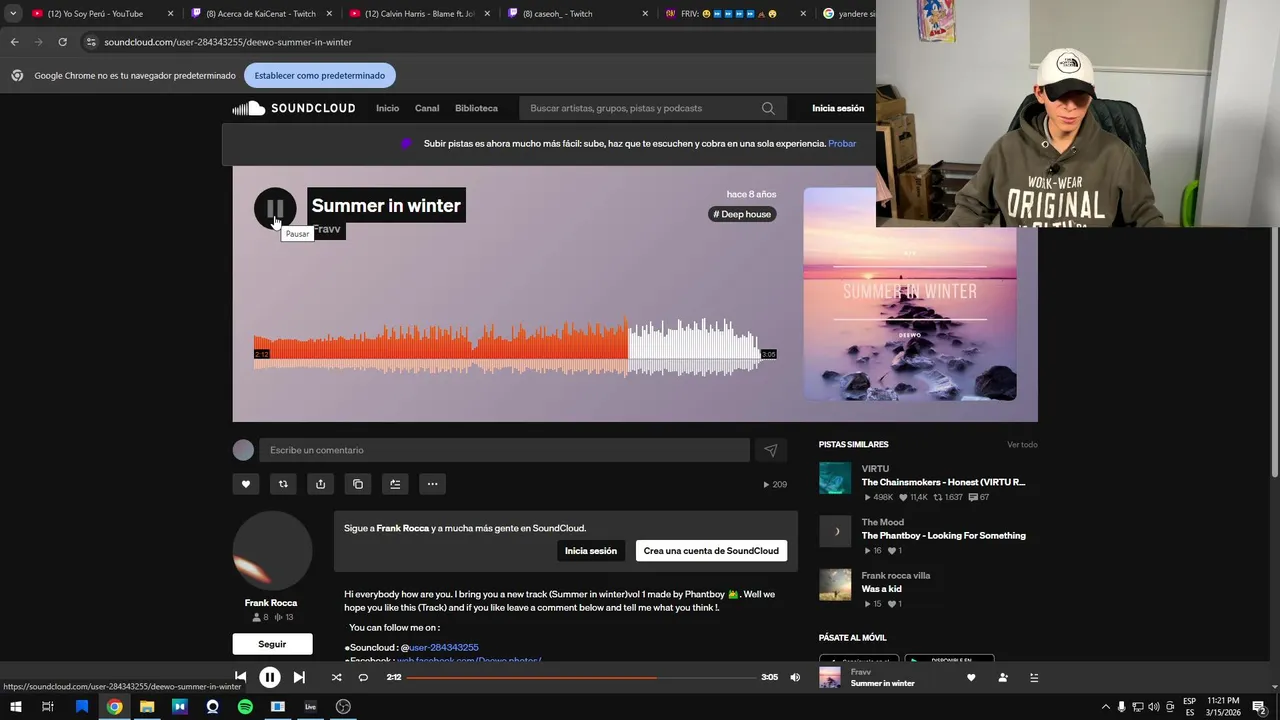This screenshot has width=1280, height=720.
Task: Skip to next track in bottom player
Action: (x=299, y=677)
